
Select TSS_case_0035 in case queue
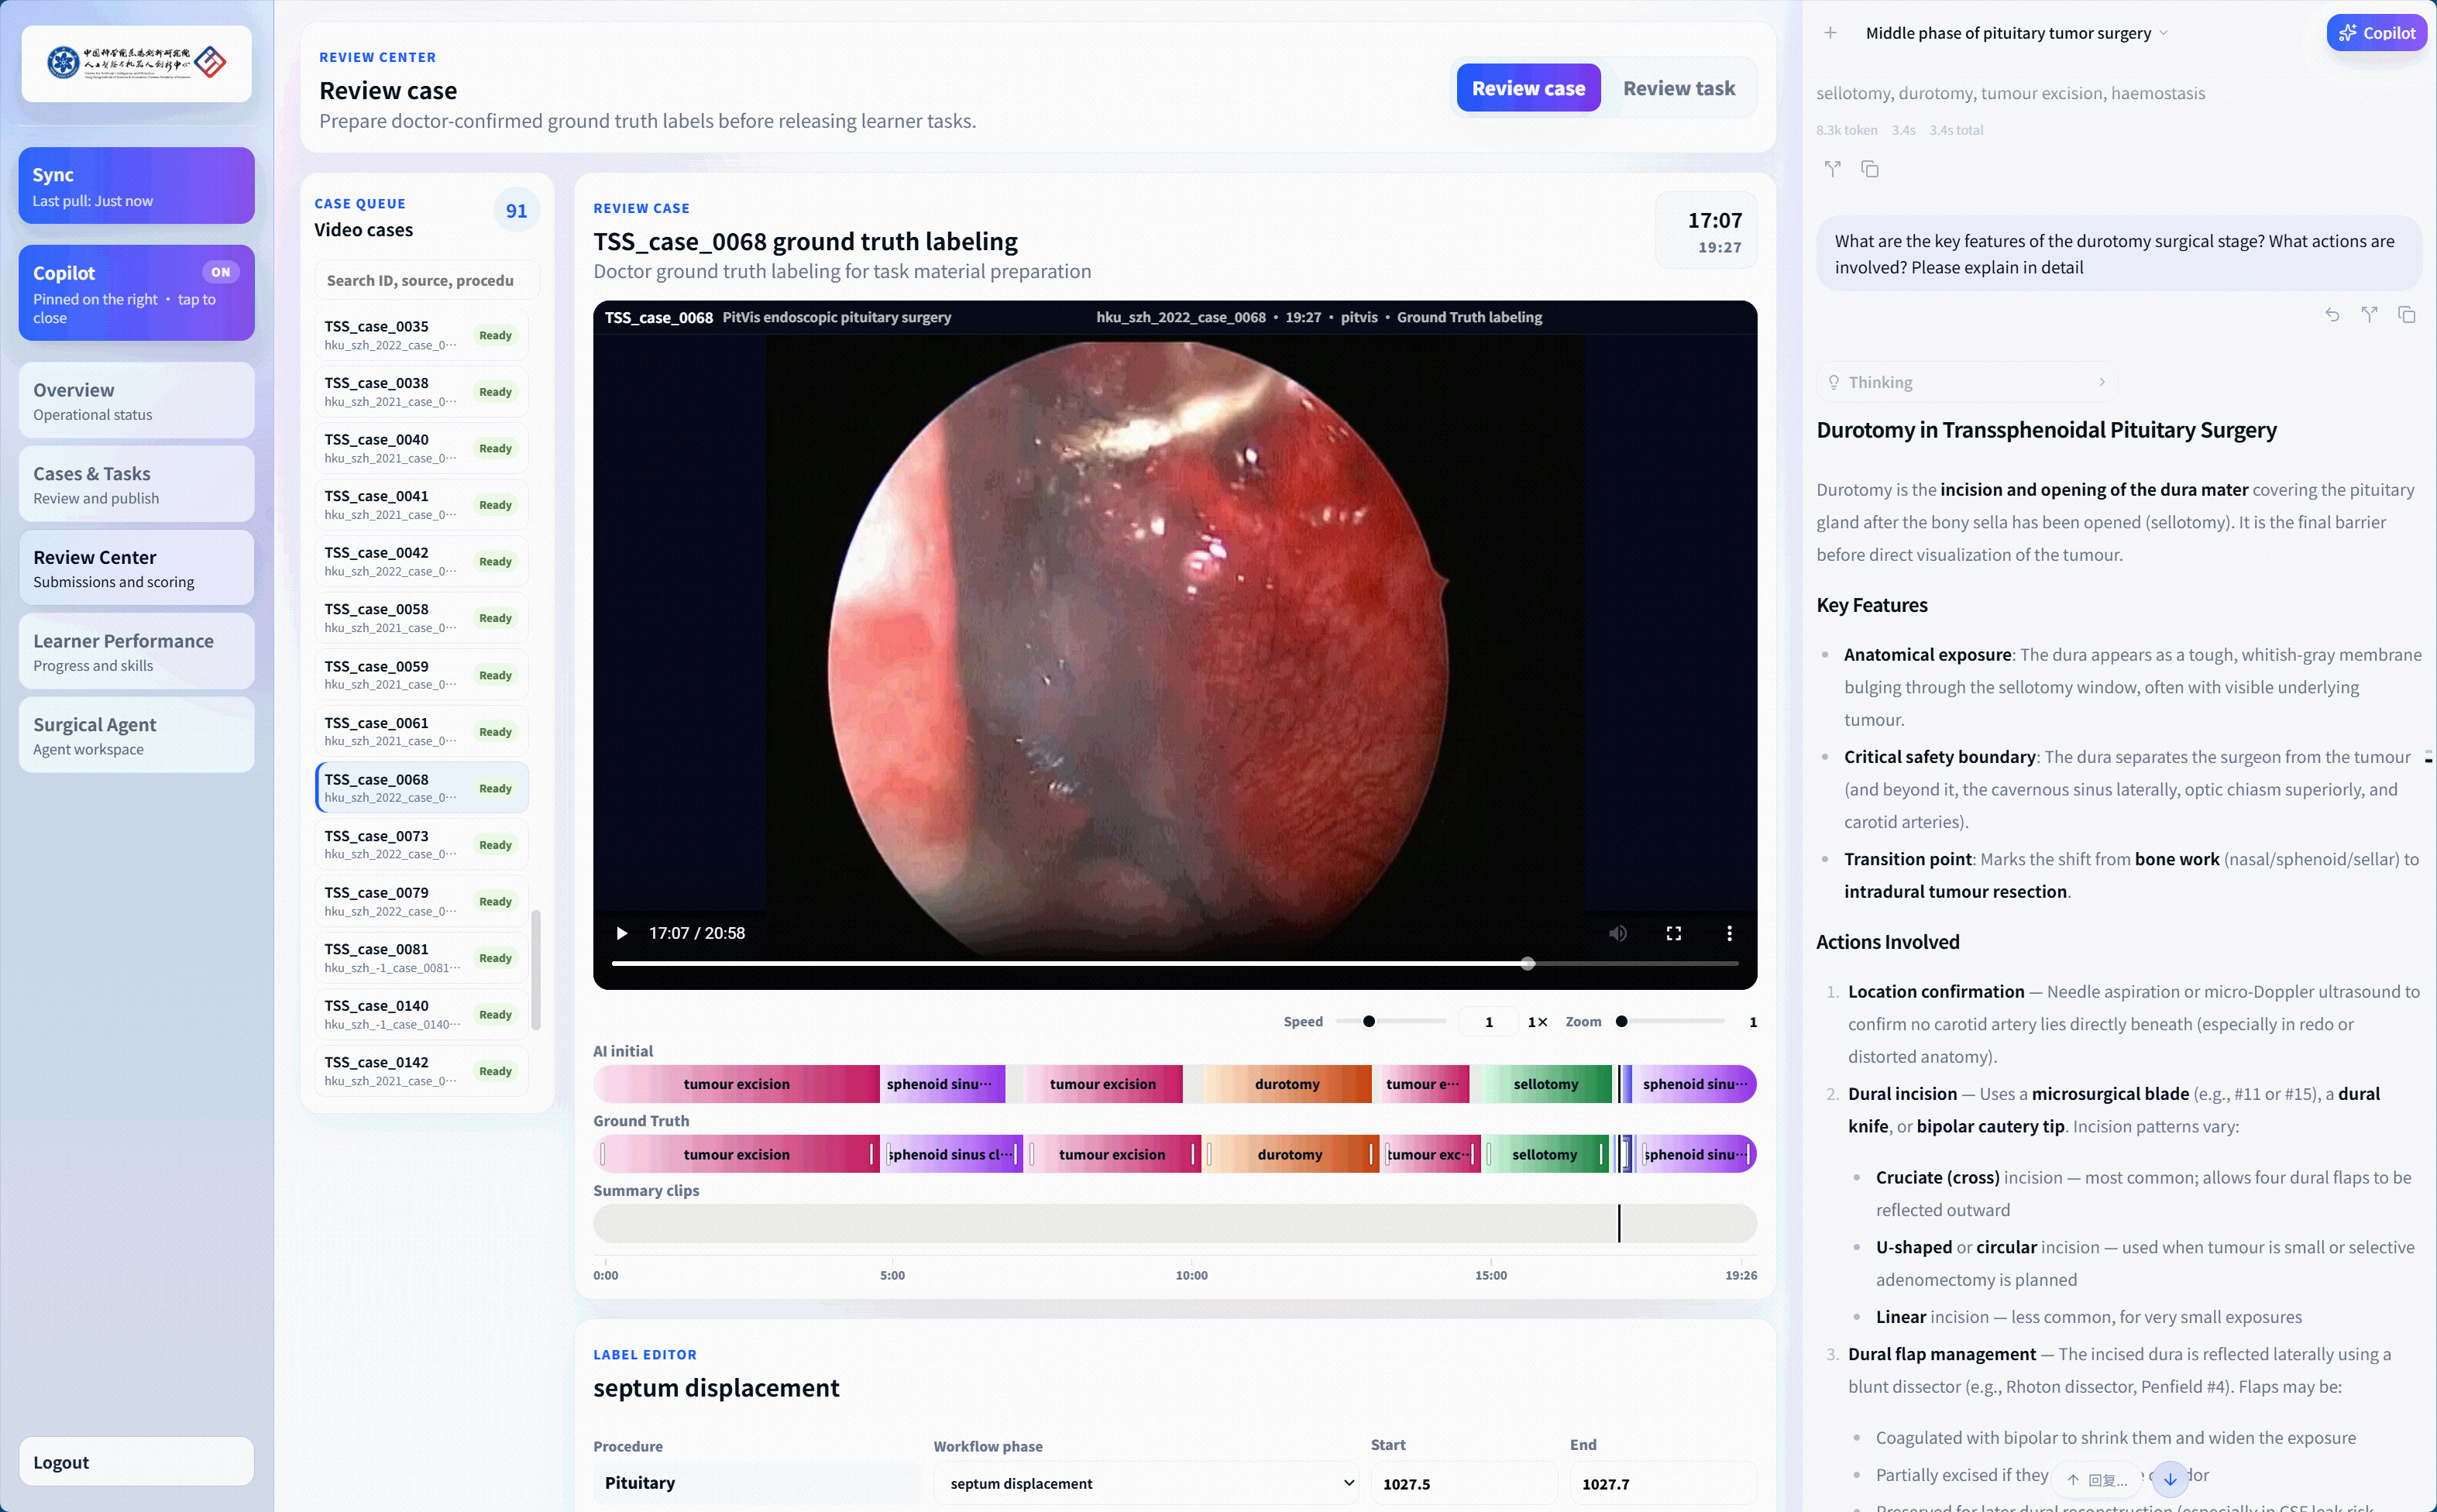tap(422, 335)
